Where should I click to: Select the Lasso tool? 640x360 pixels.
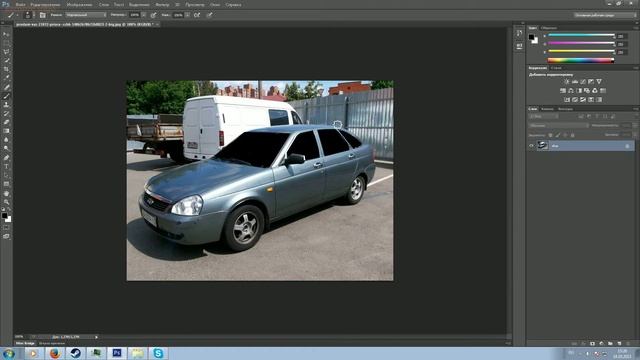6,52
